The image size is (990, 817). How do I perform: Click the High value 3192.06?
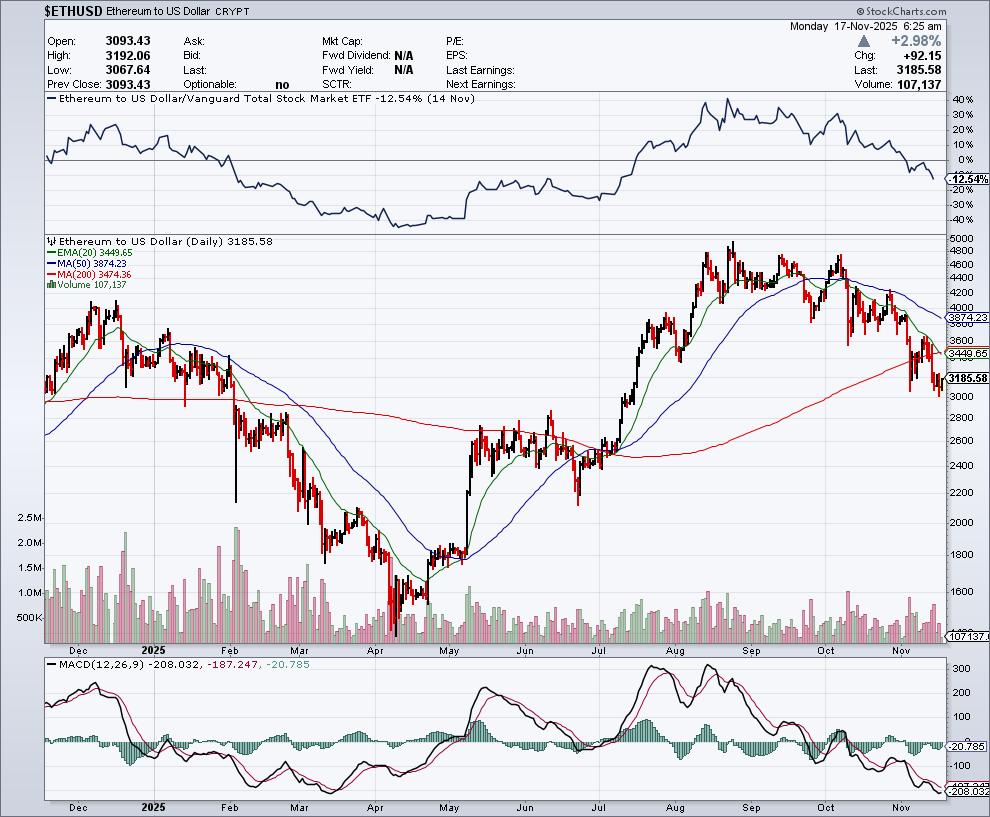128,56
